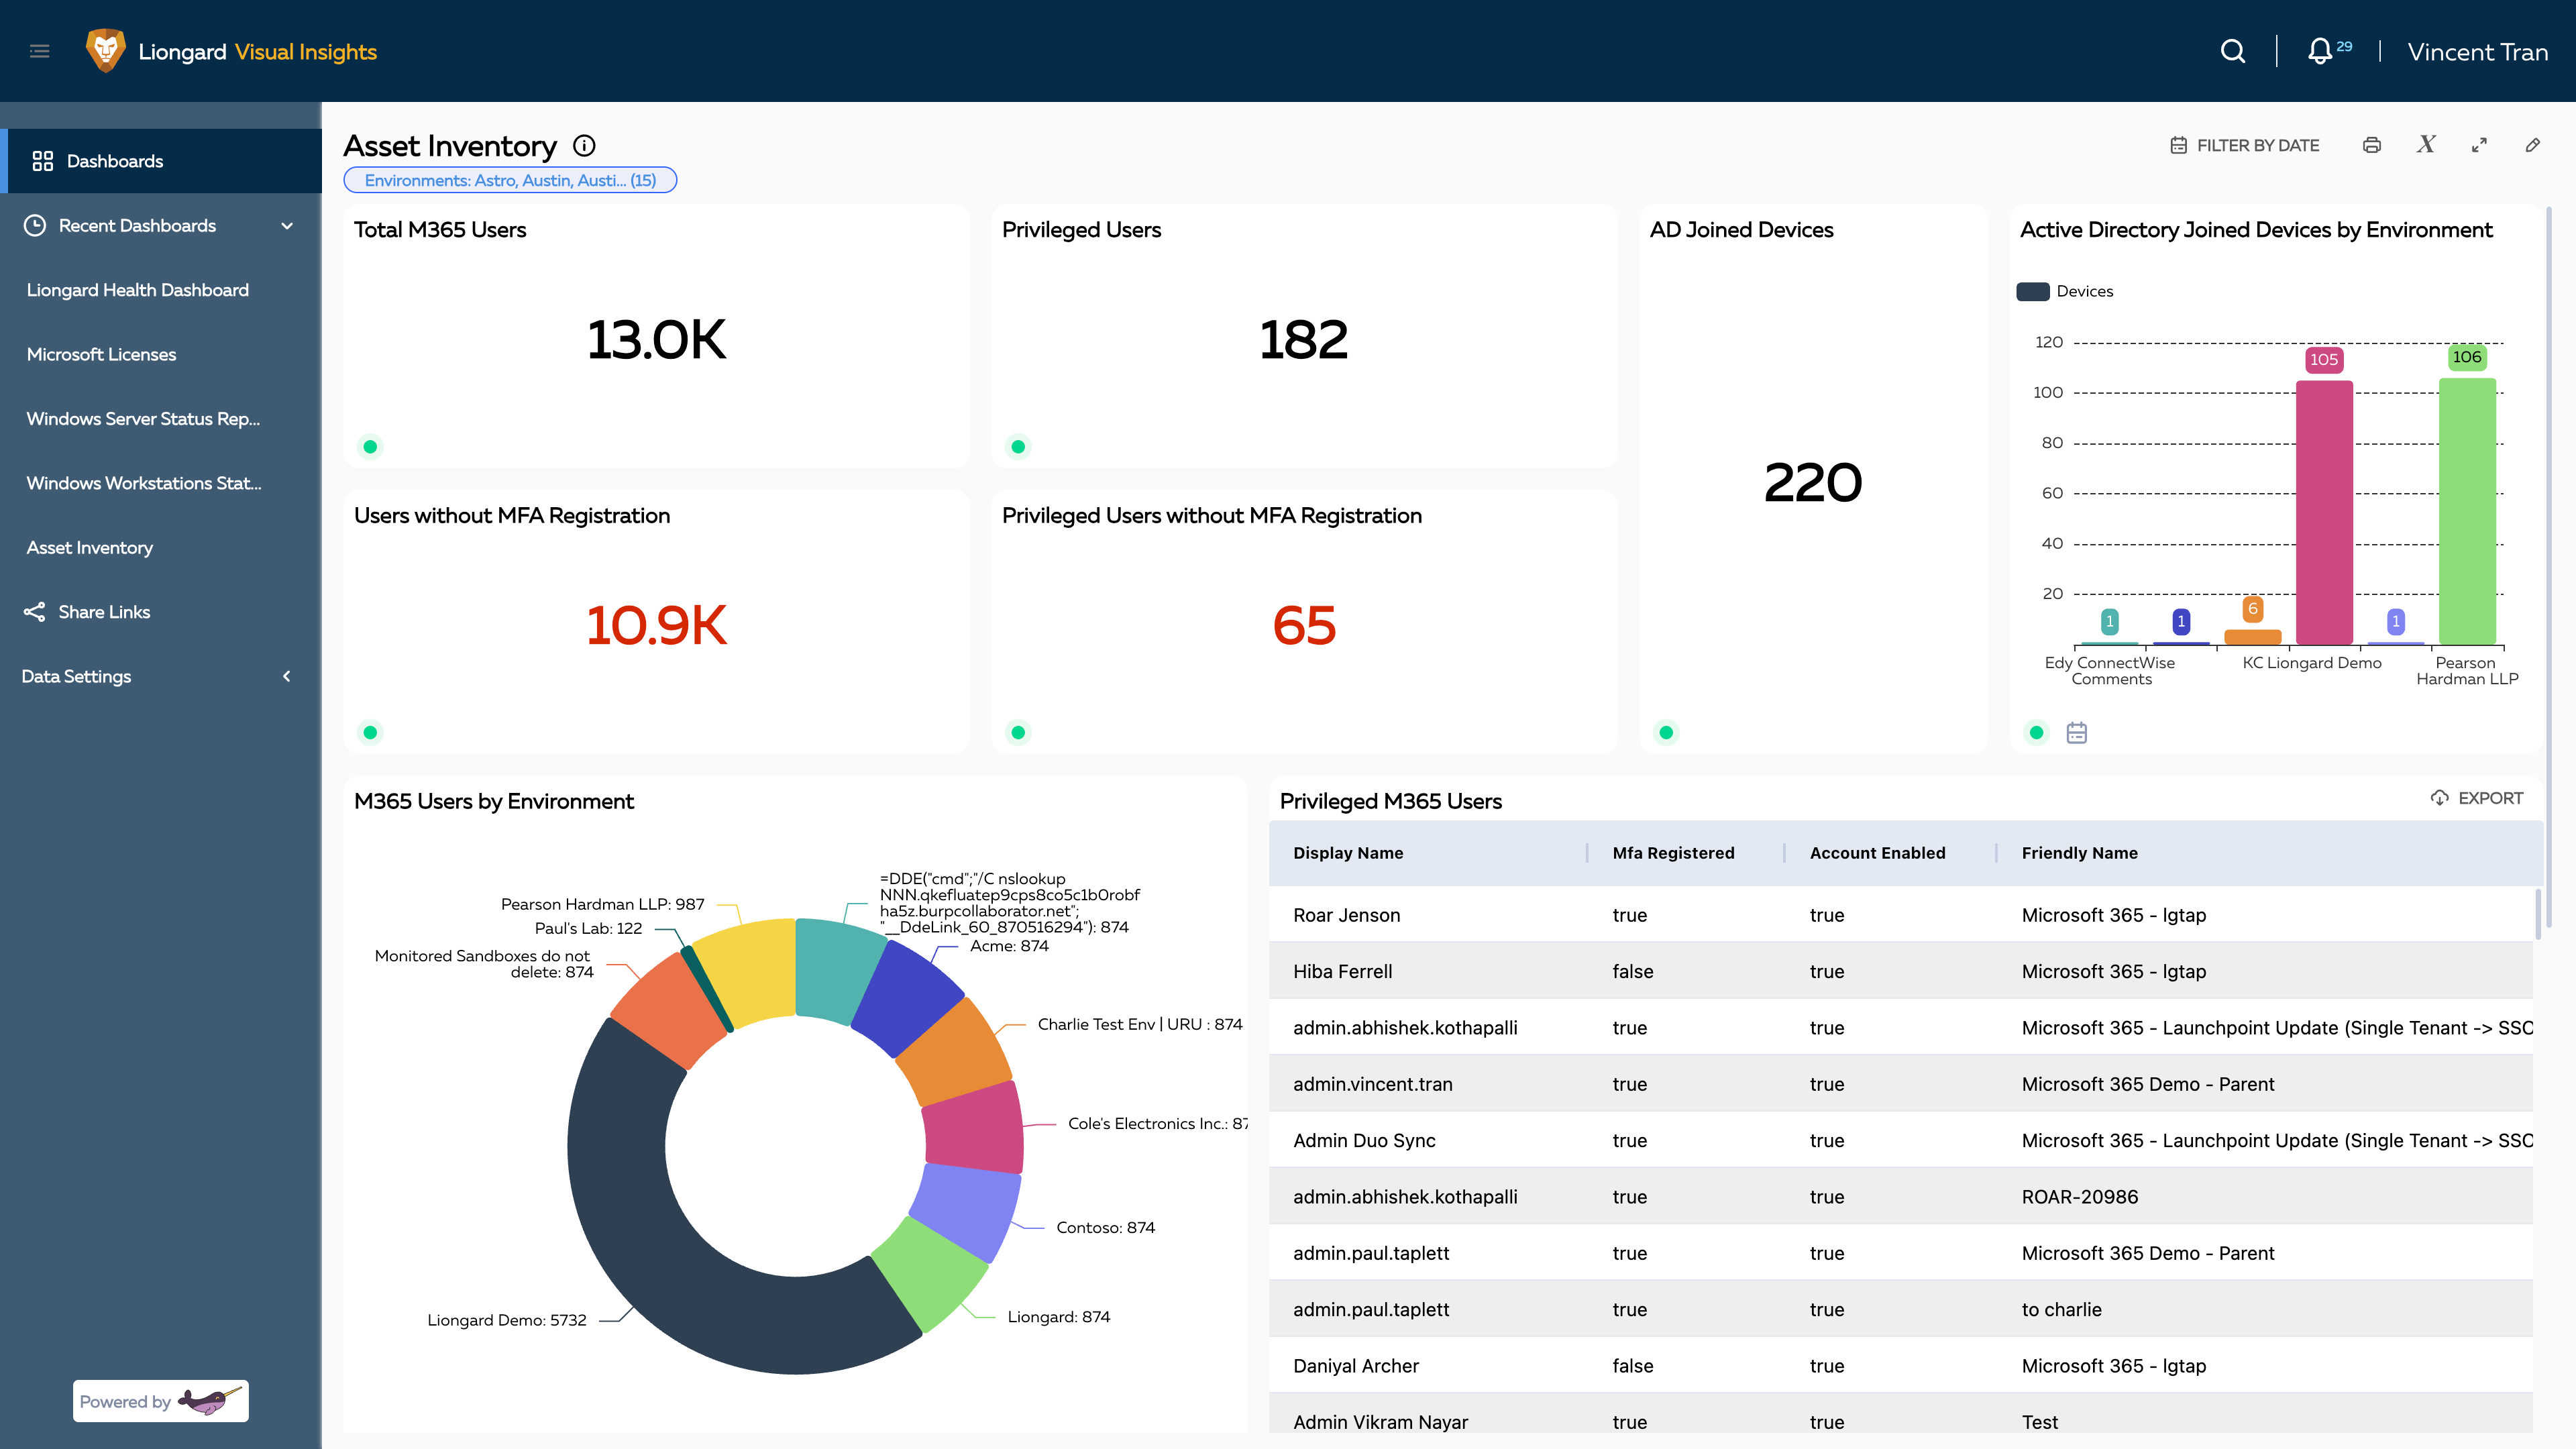Collapse the Recent Dashboards chevron
2576x1449 pixels.
pos(287,226)
